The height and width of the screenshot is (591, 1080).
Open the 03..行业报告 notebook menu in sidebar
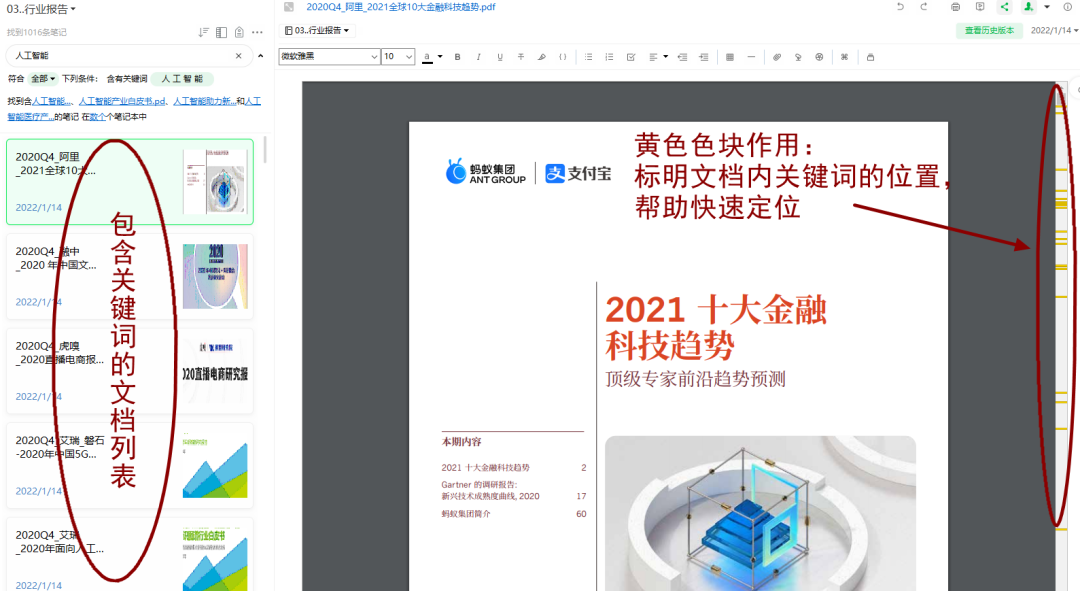(41, 9)
